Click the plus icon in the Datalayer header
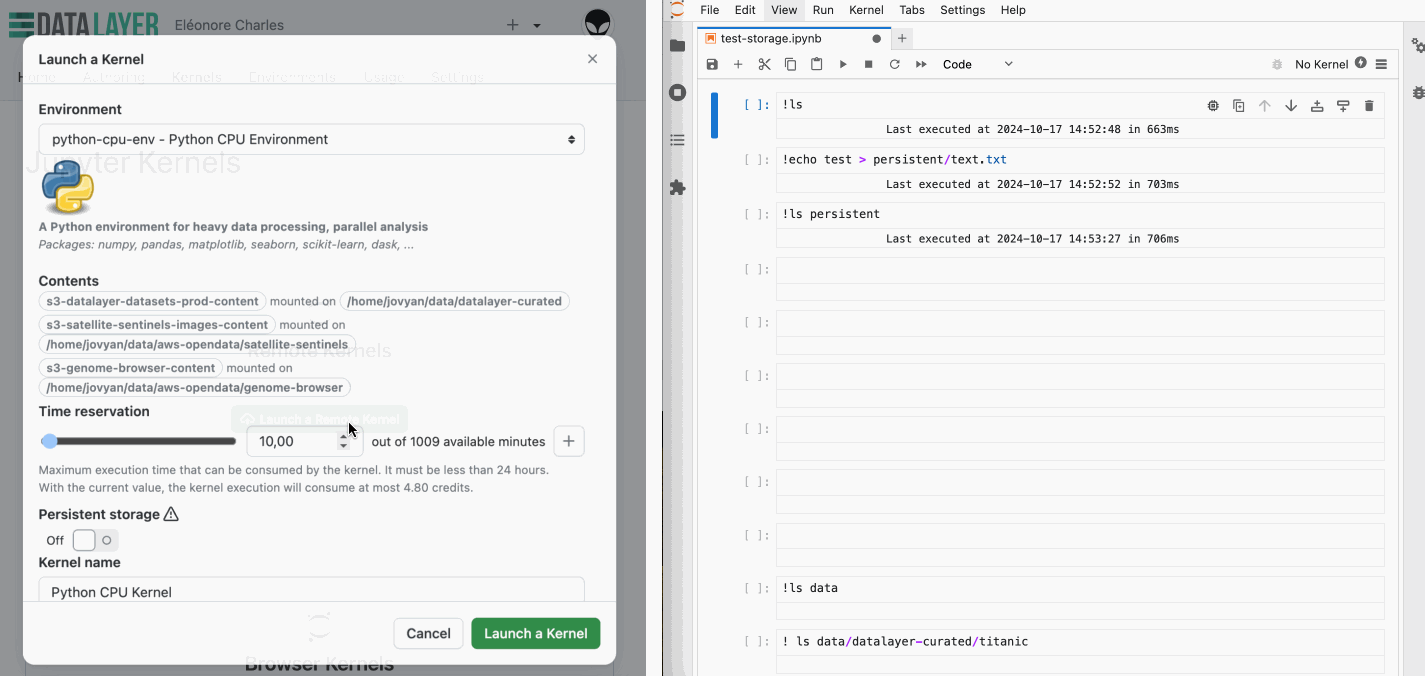 coord(513,25)
